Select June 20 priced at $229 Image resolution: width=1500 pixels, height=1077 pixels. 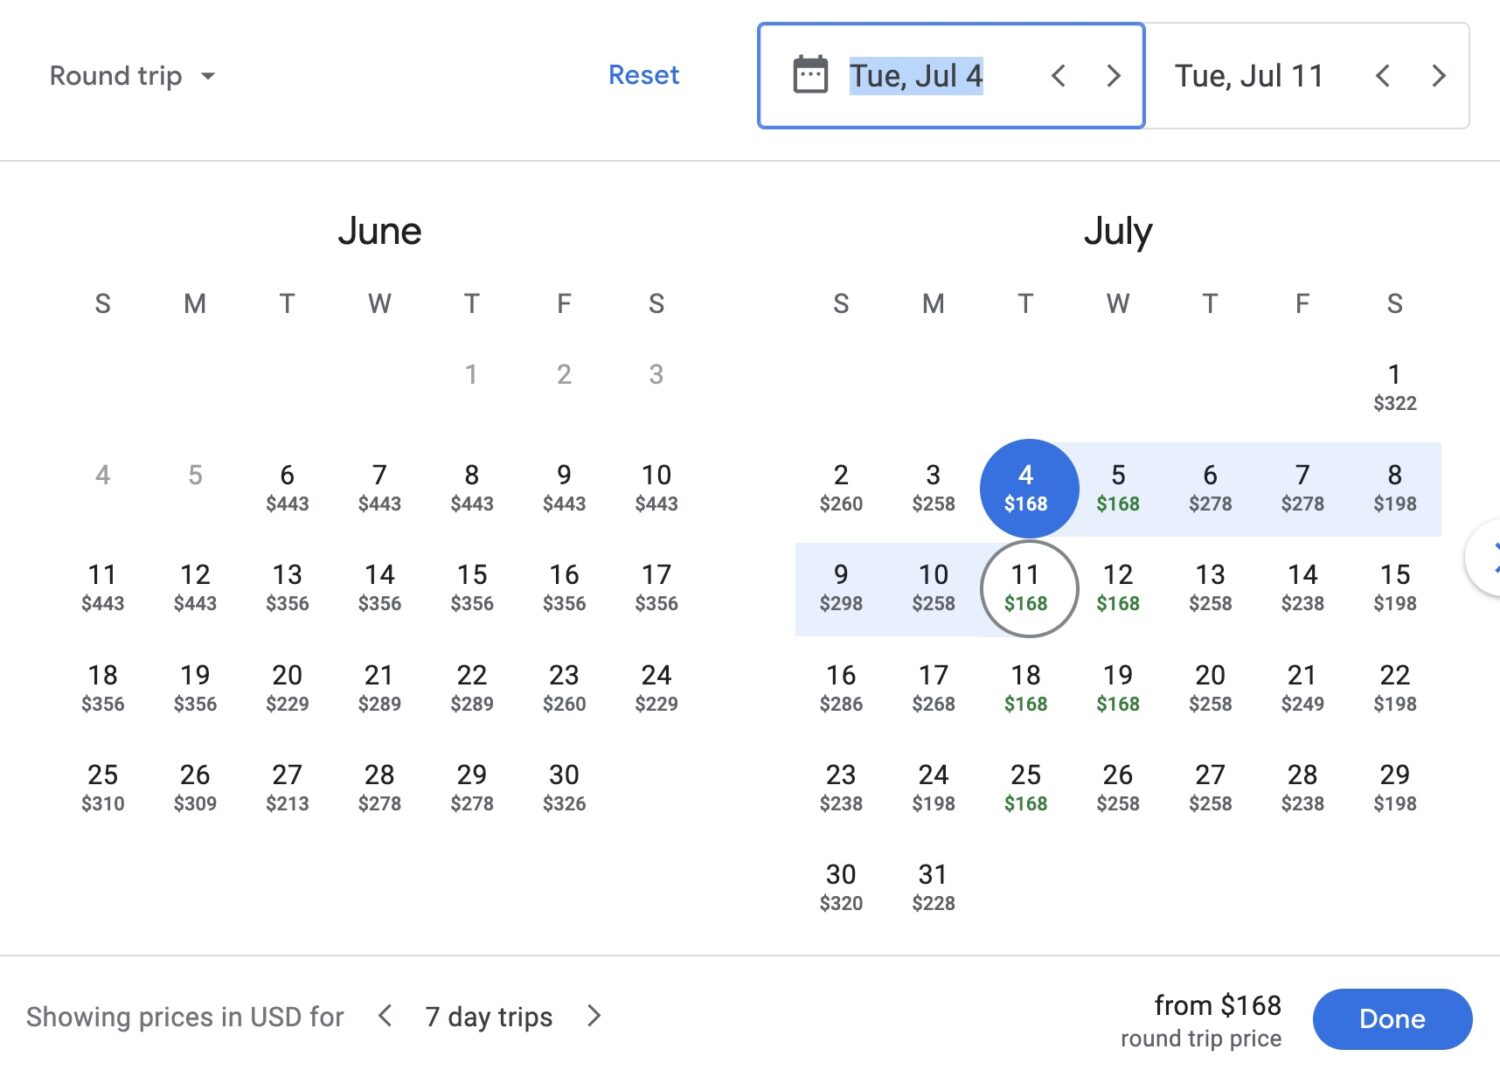coord(287,687)
